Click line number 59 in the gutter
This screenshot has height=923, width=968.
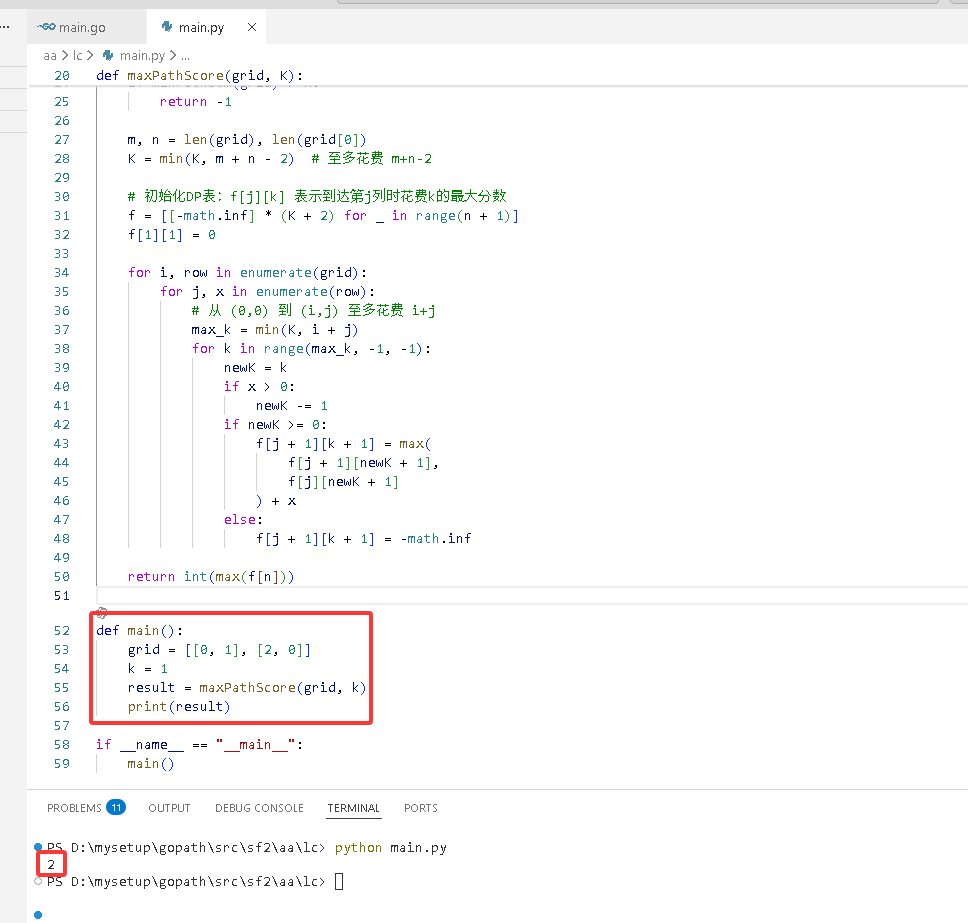click(62, 764)
